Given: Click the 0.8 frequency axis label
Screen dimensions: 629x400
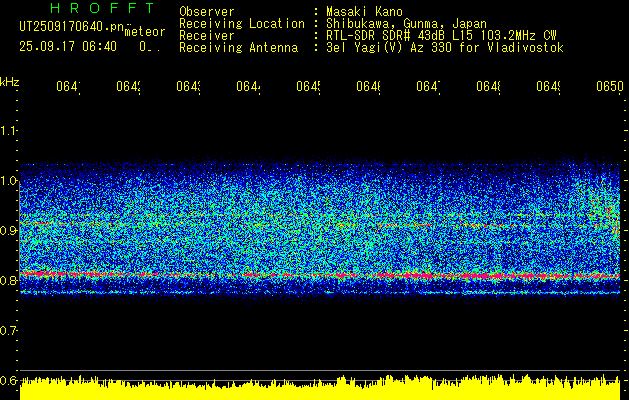Looking at the screenshot, I should (x=8, y=280).
